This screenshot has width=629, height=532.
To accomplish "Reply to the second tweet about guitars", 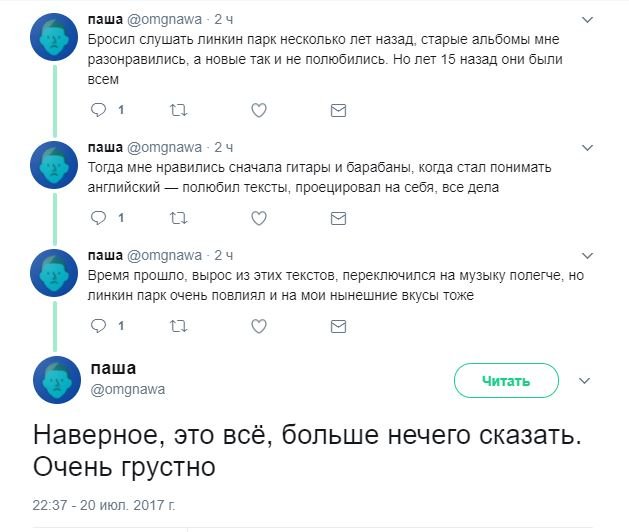I will point(99,218).
